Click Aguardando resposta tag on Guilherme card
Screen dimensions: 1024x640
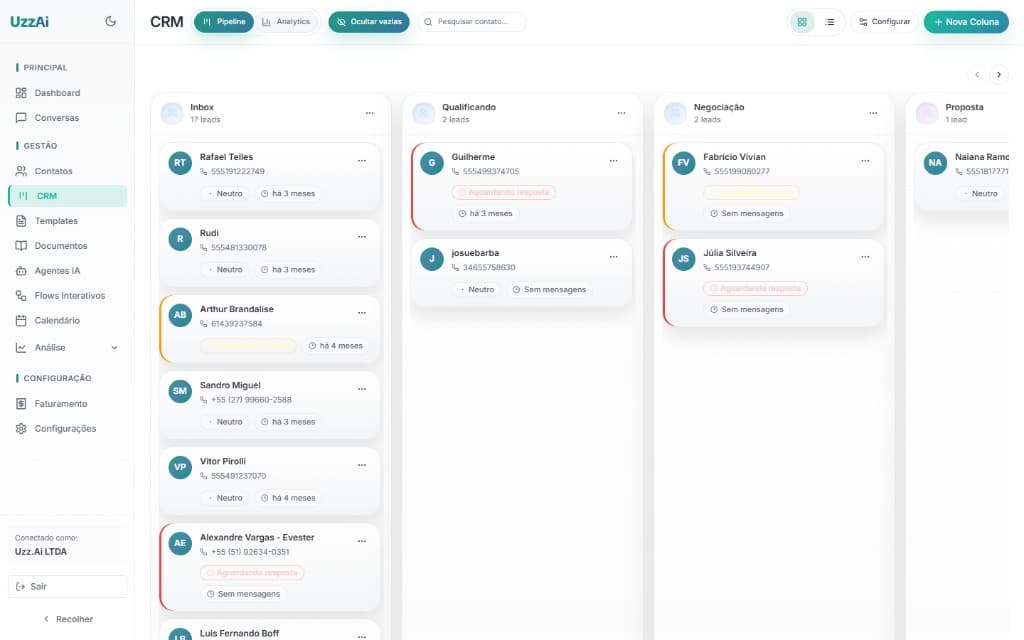coord(504,193)
